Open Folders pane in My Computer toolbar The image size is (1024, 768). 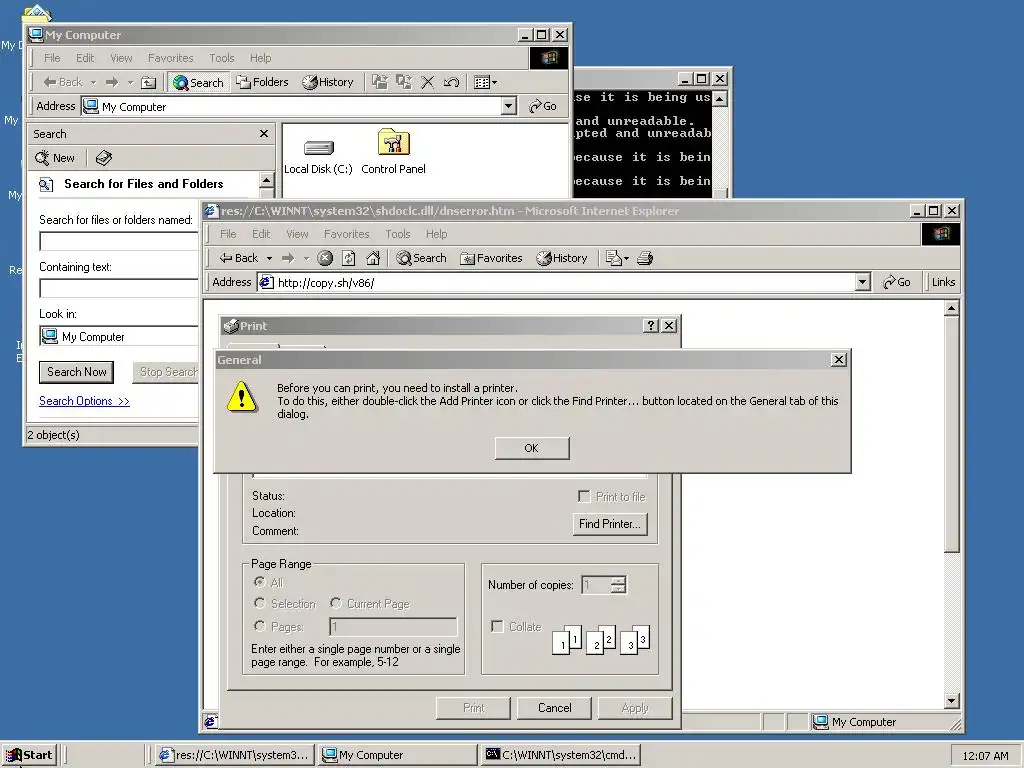coord(263,82)
